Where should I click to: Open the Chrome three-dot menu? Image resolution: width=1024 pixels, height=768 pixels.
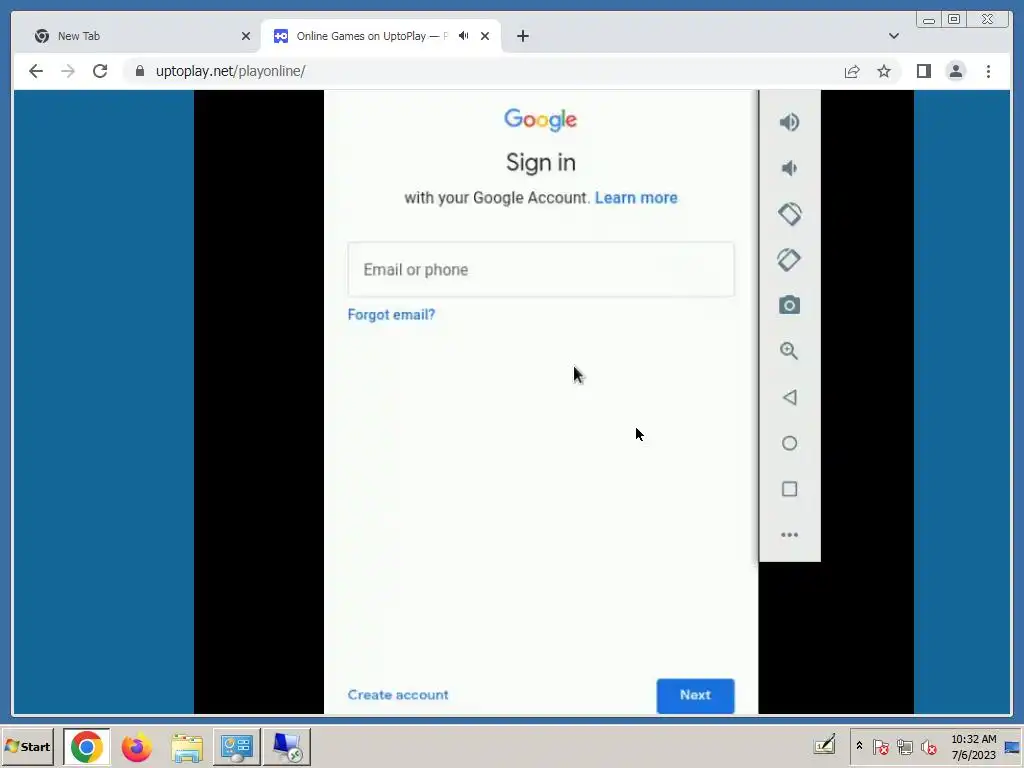(989, 71)
